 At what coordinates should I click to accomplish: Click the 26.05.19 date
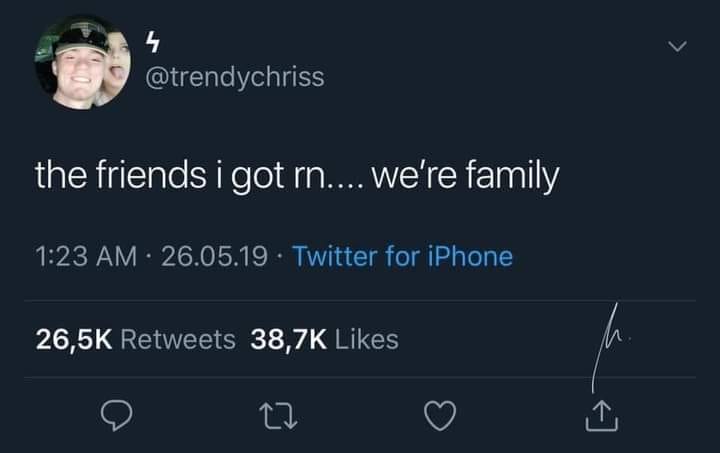214,256
